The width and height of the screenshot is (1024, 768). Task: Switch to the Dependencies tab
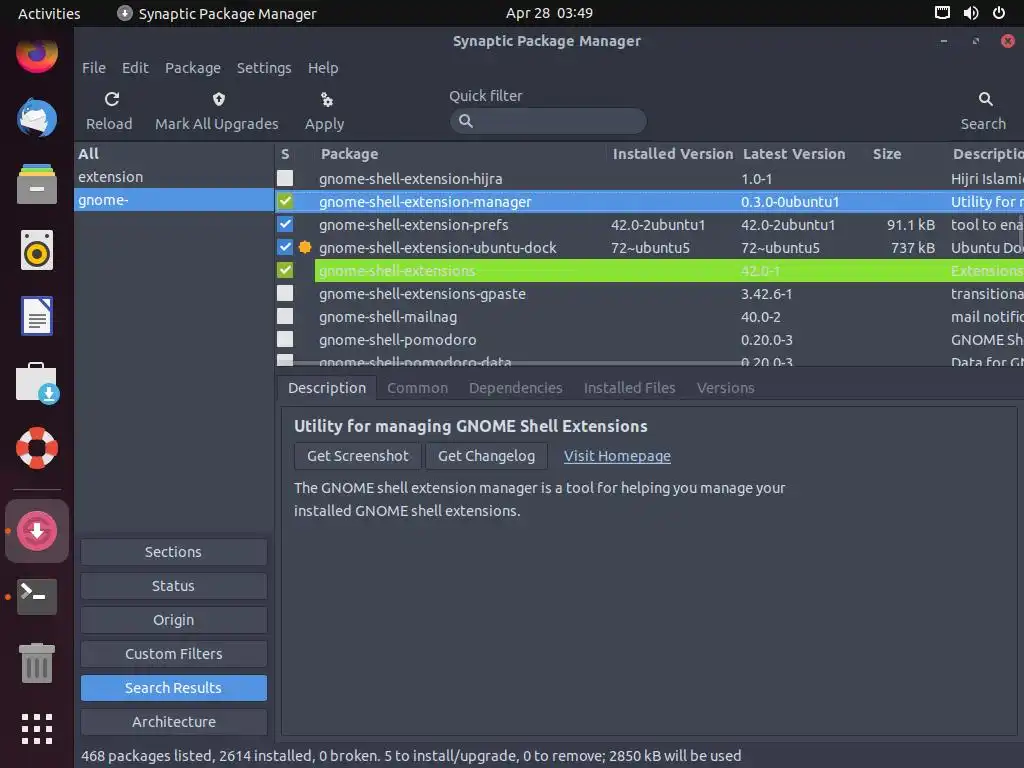pos(515,388)
